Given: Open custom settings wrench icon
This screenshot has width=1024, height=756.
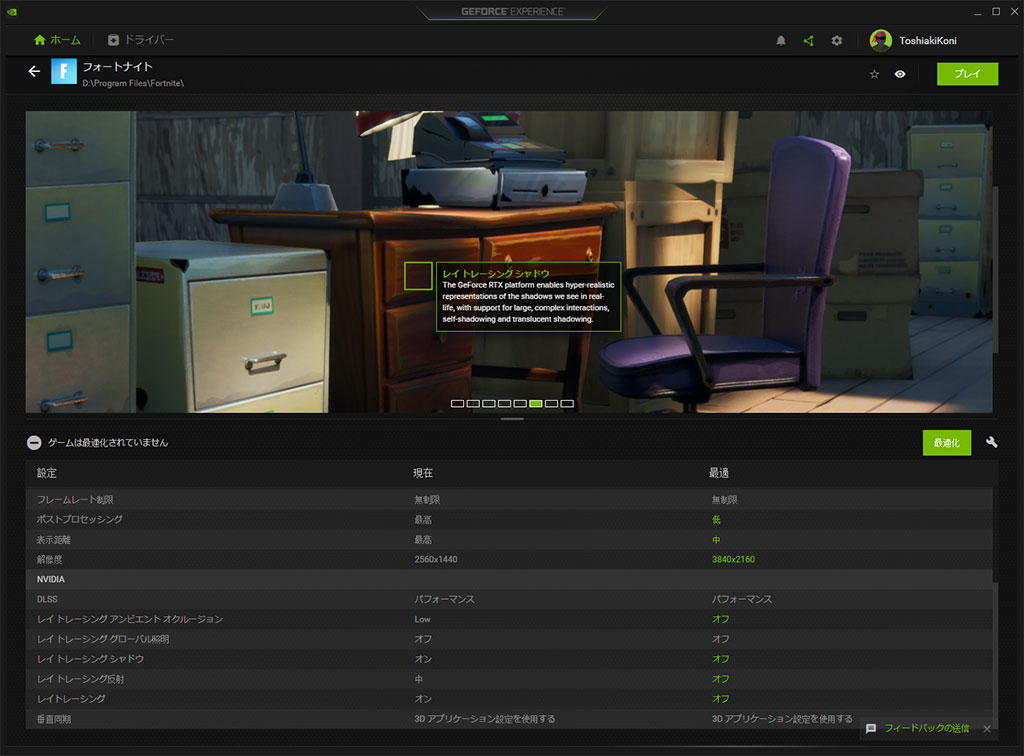Looking at the screenshot, I should [991, 442].
